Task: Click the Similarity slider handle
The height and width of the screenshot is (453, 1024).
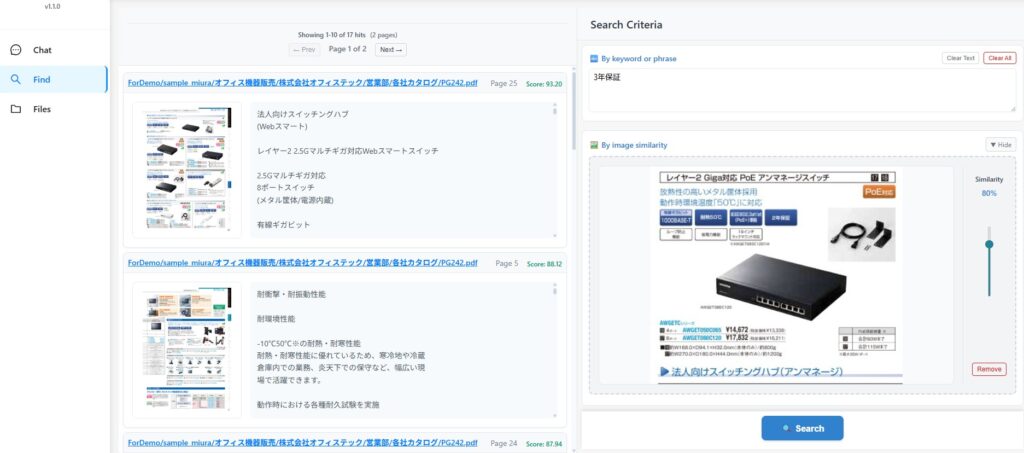Action: point(989,244)
